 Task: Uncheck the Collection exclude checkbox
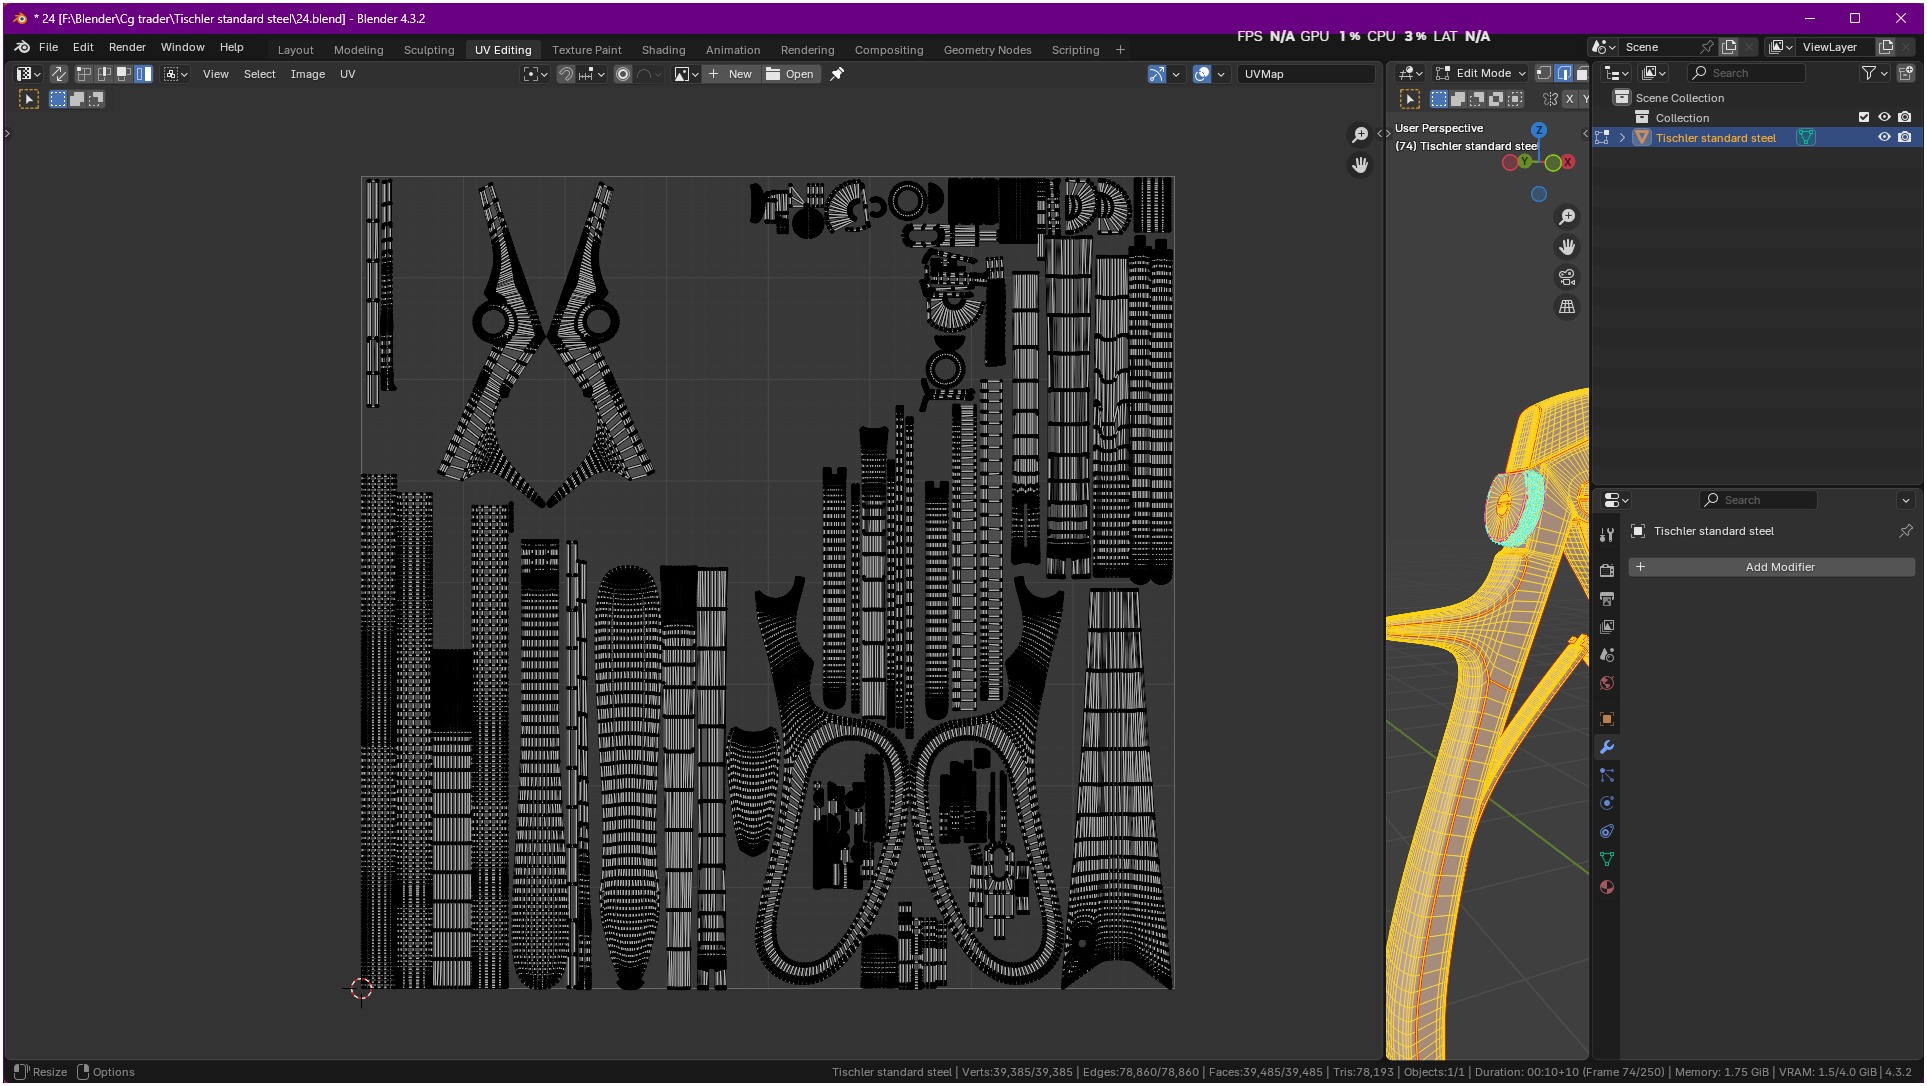pos(1864,118)
